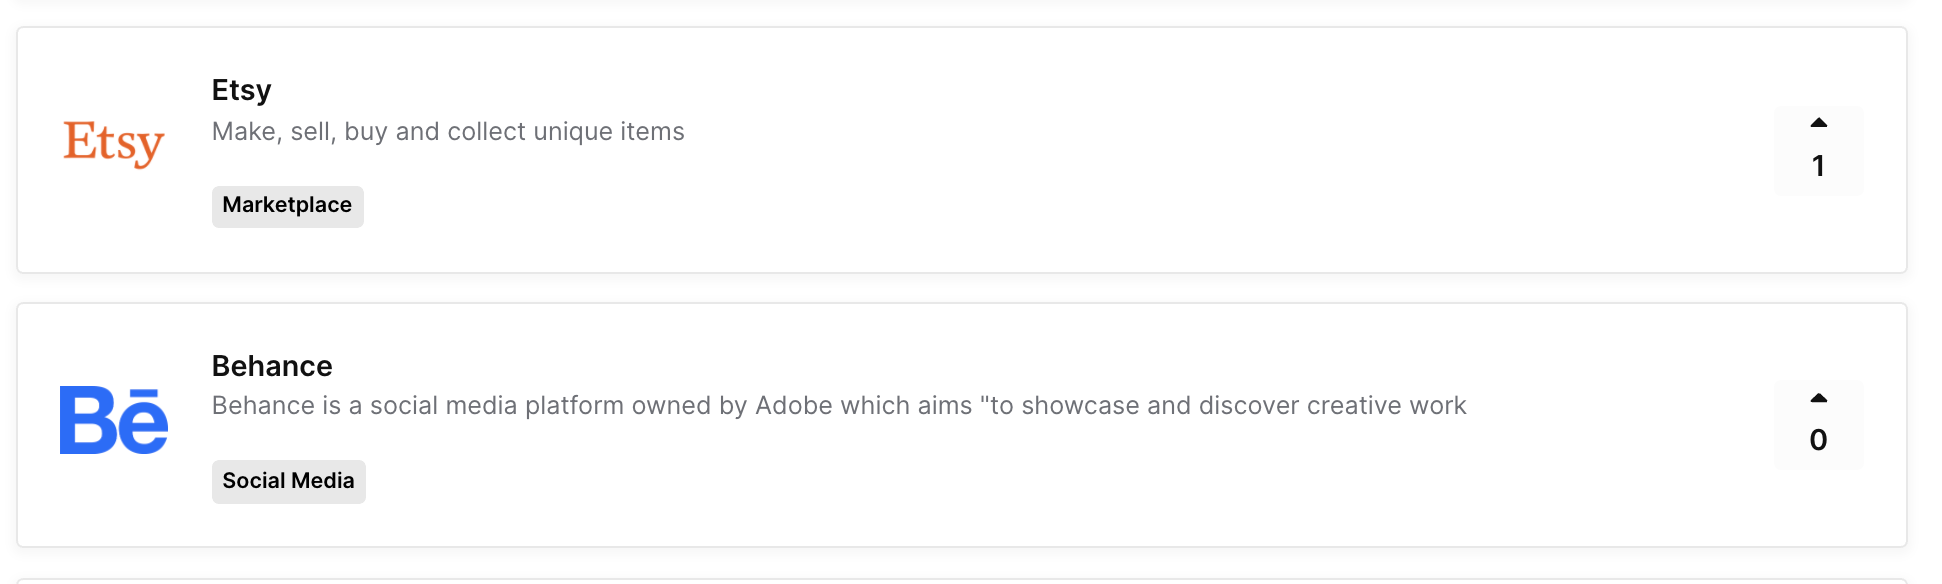Viewport: 1942px width, 584px height.
Task: Click Behance's vote count showing 0
Action: [1818, 440]
